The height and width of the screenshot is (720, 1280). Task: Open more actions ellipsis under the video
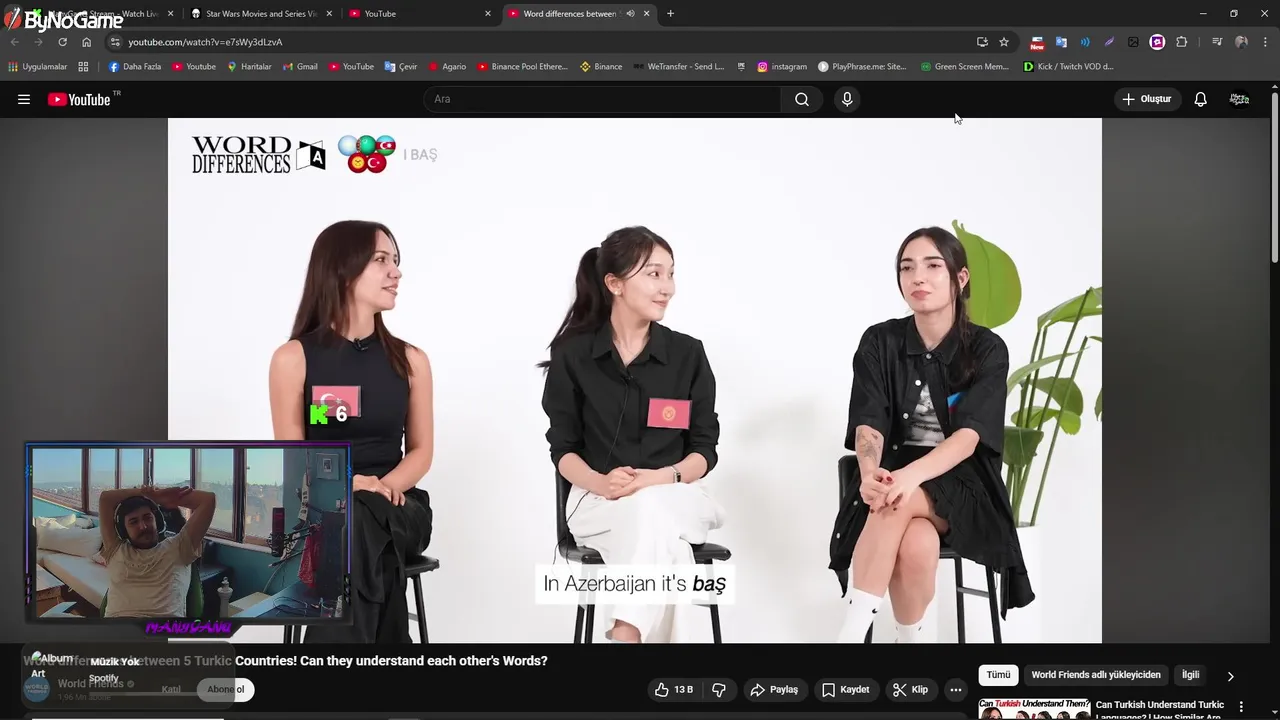pyautogui.click(x=955, y=690)
